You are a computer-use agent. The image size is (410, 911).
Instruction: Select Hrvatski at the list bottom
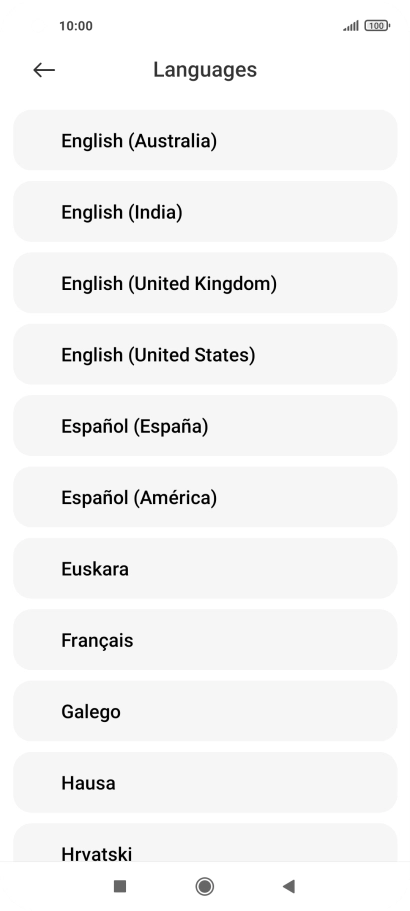pyautogui.click(x=205, y=842)
